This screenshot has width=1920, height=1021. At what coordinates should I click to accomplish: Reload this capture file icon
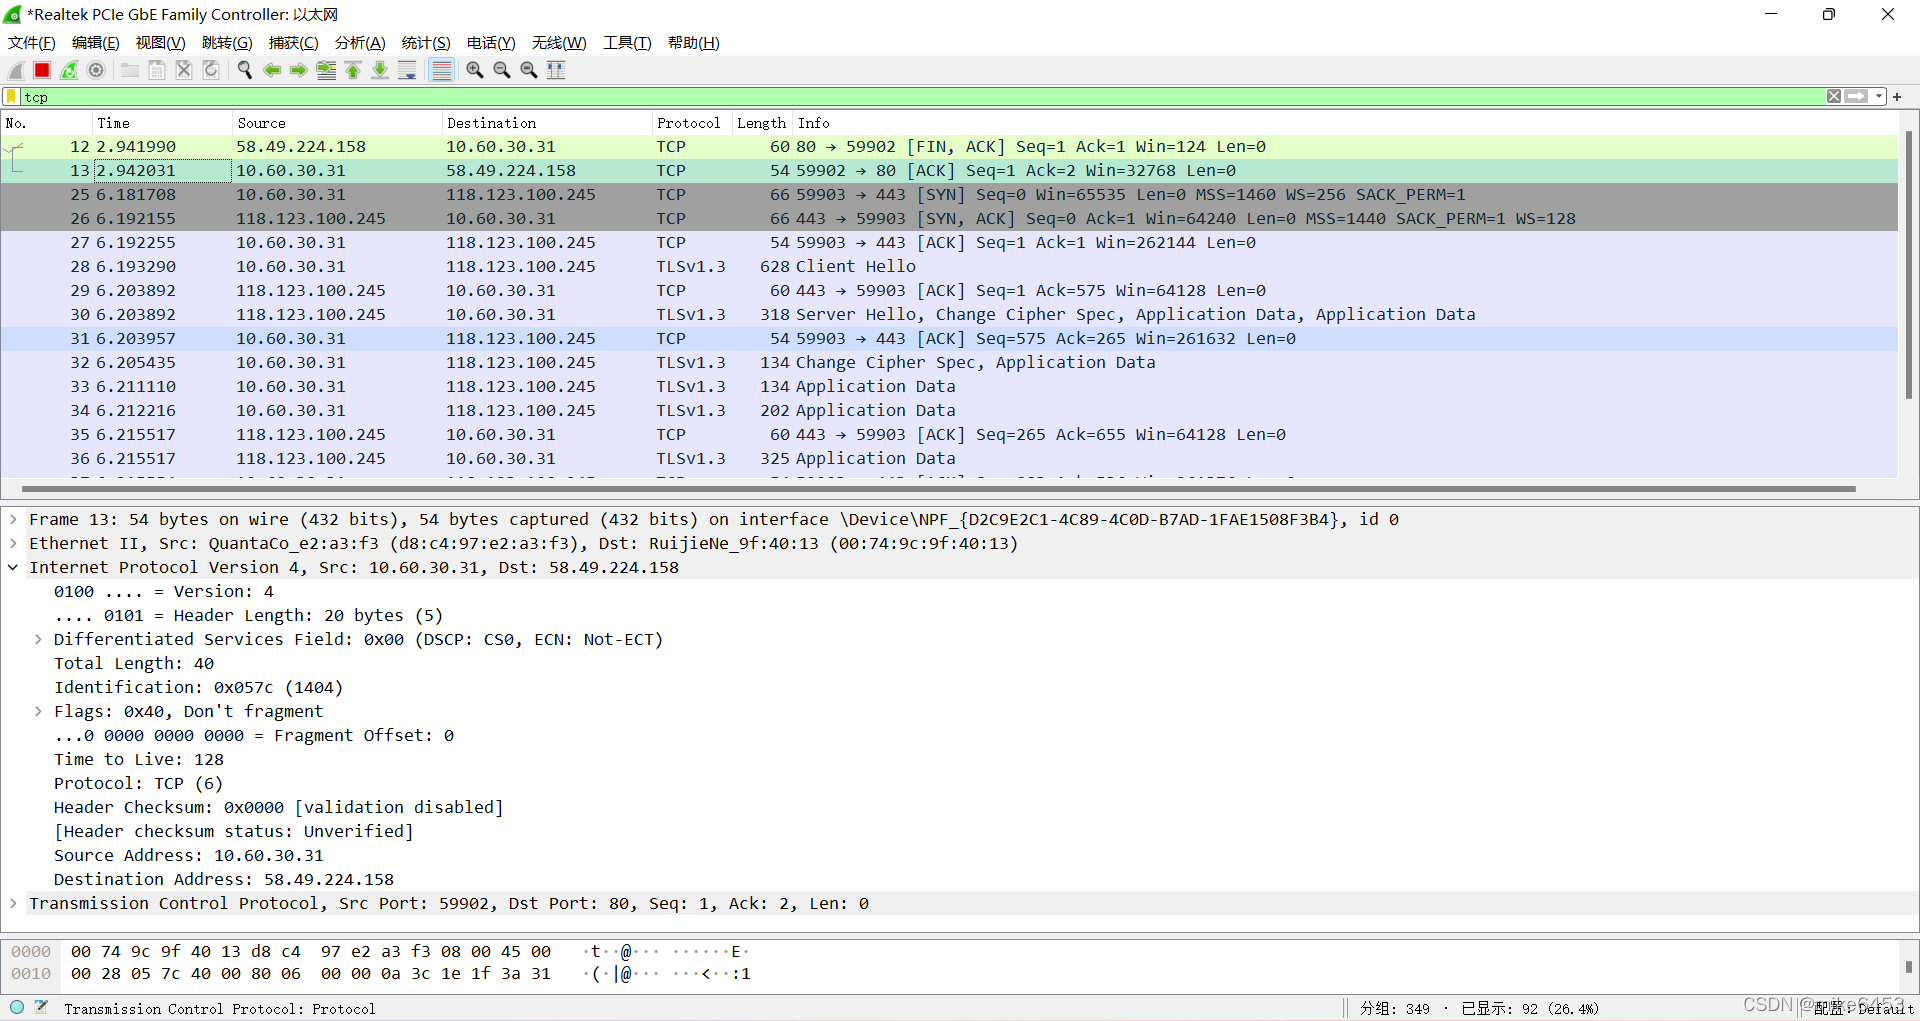click(211, 70)
